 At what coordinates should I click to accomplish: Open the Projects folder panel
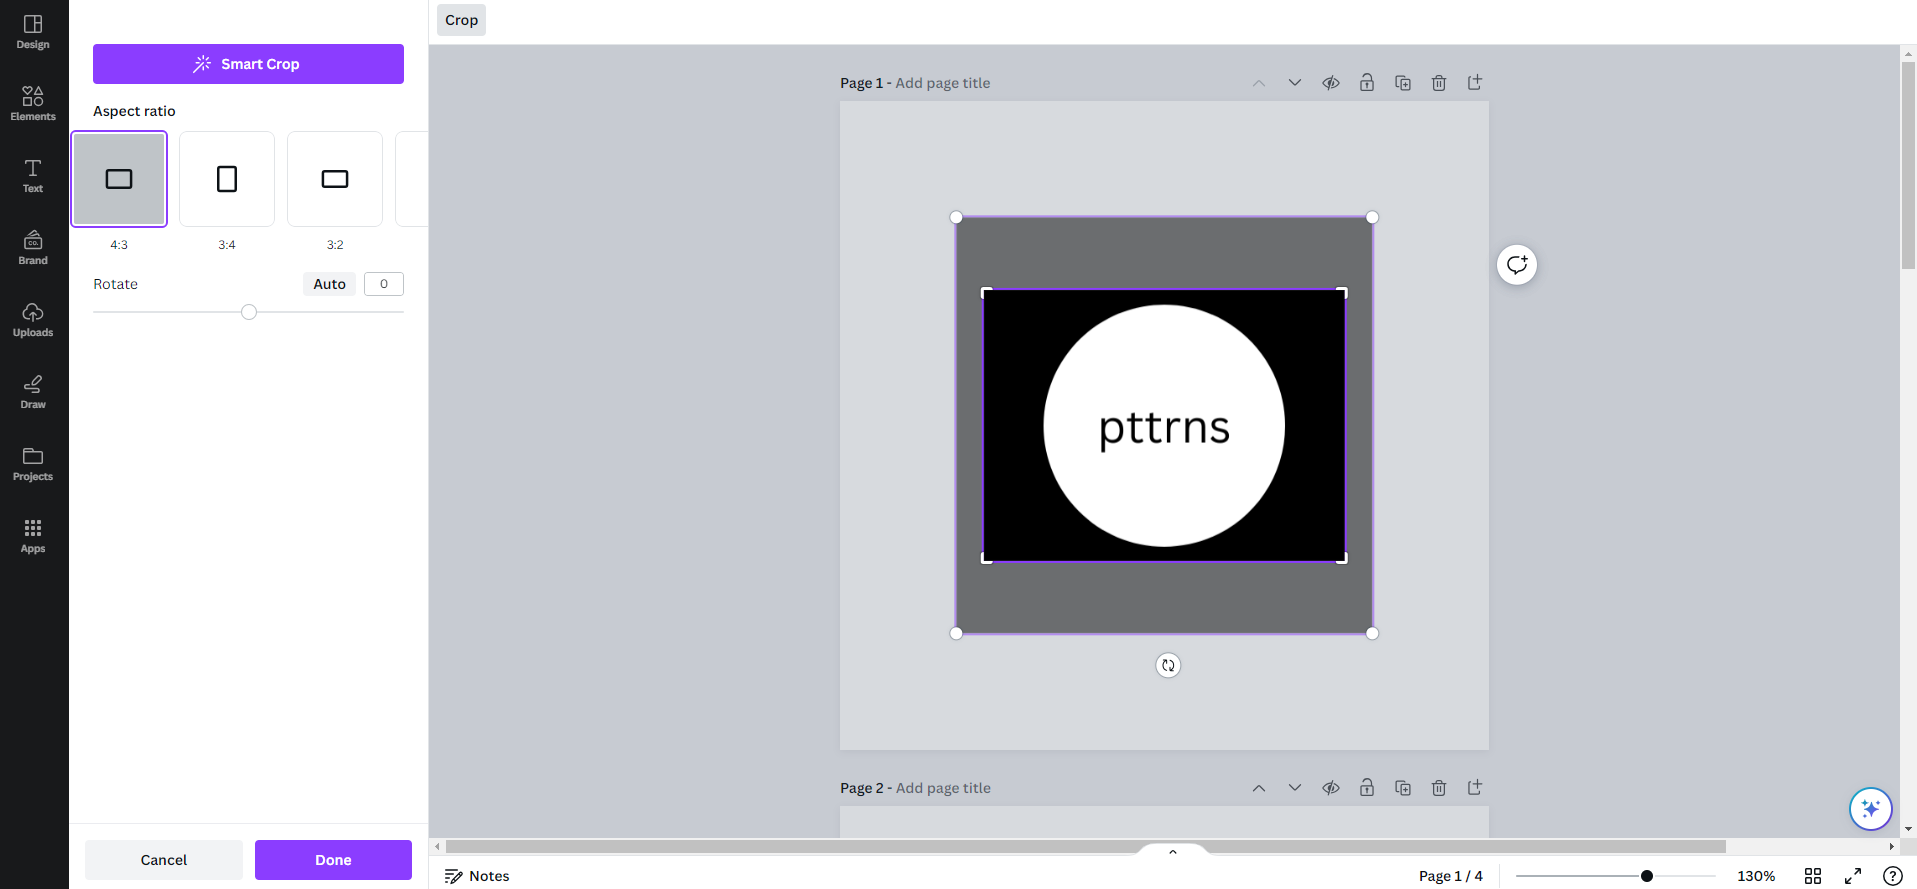(33, 464)
